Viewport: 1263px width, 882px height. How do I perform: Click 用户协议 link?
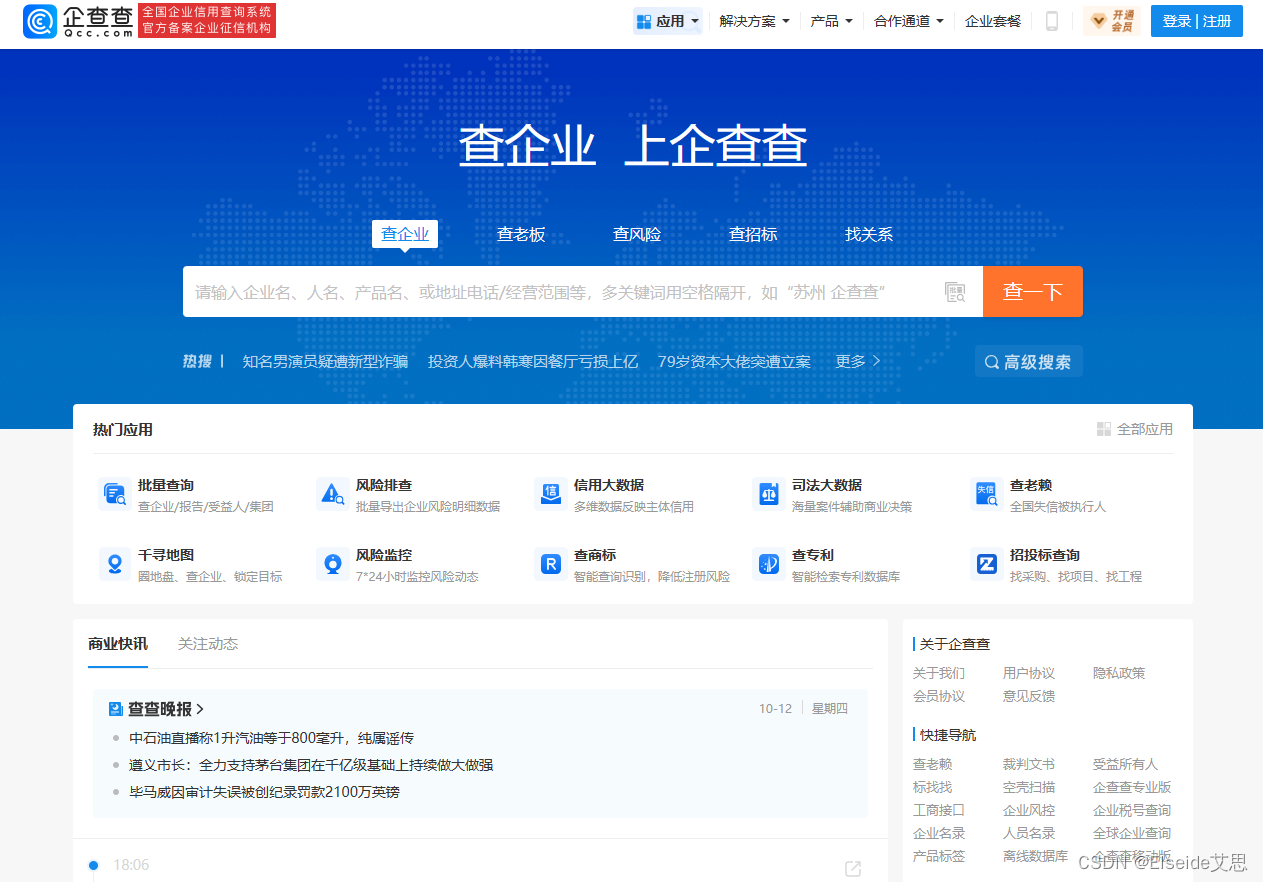point(1029,673)
